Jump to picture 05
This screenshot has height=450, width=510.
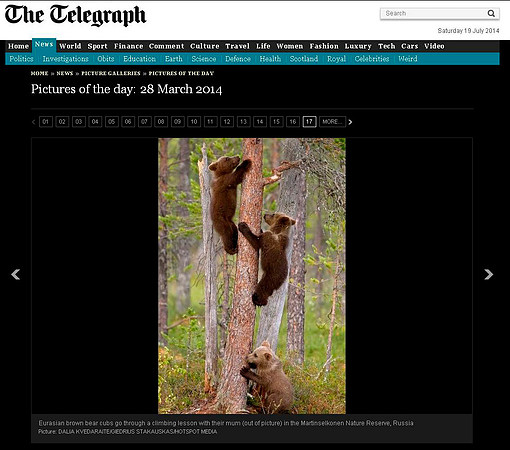click(x=112, y=122)
